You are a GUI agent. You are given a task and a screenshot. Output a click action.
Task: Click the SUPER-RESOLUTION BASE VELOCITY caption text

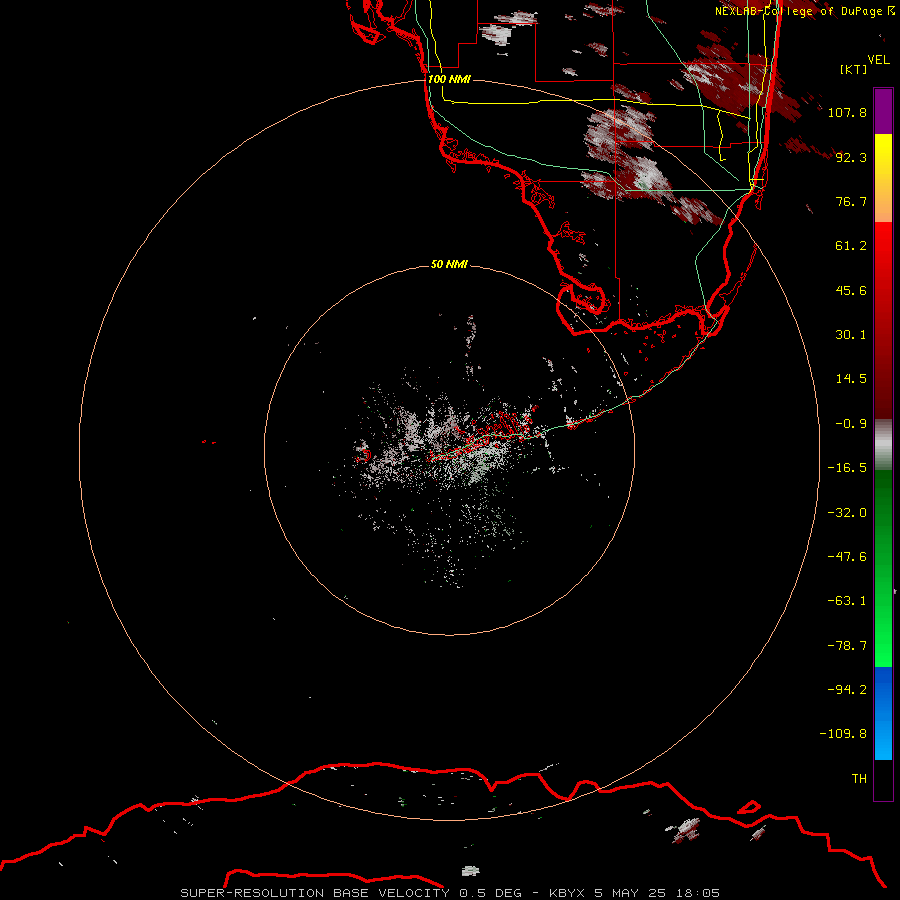click(x=315, y=893)
